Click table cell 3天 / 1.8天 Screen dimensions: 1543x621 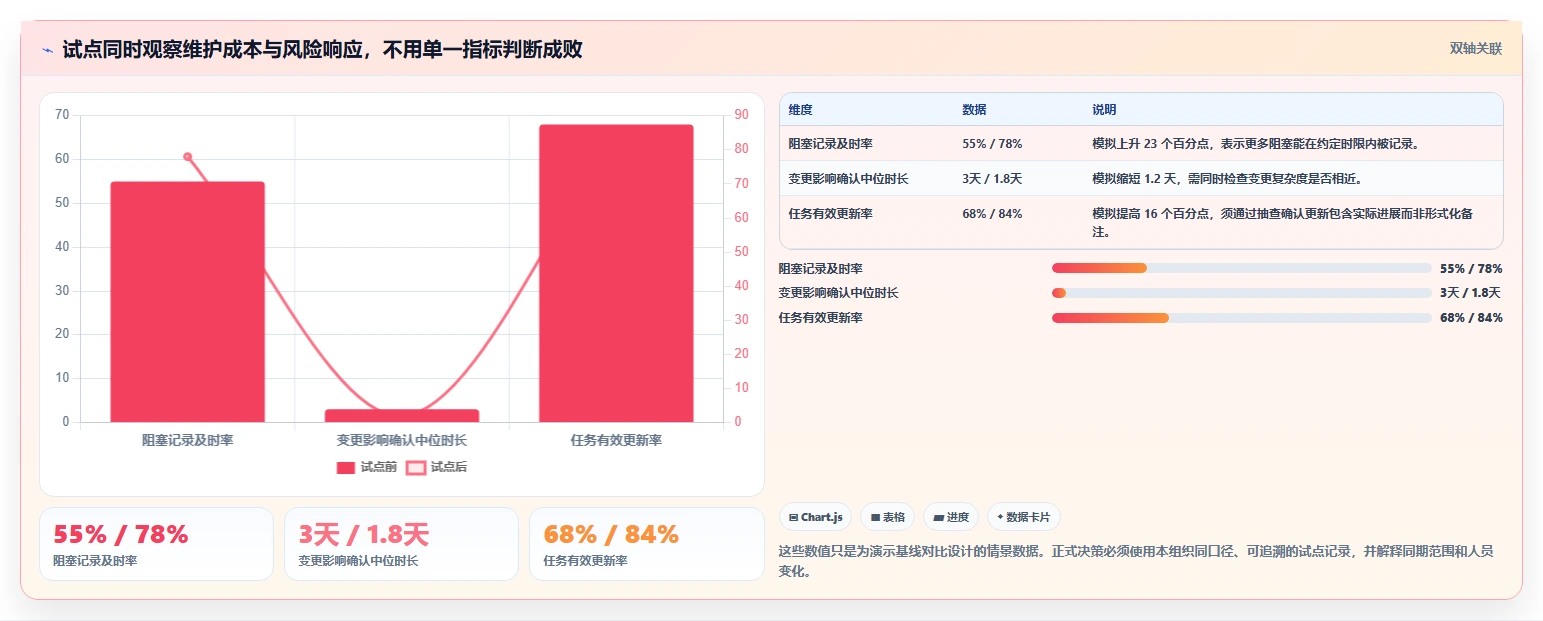click(992, 179)
